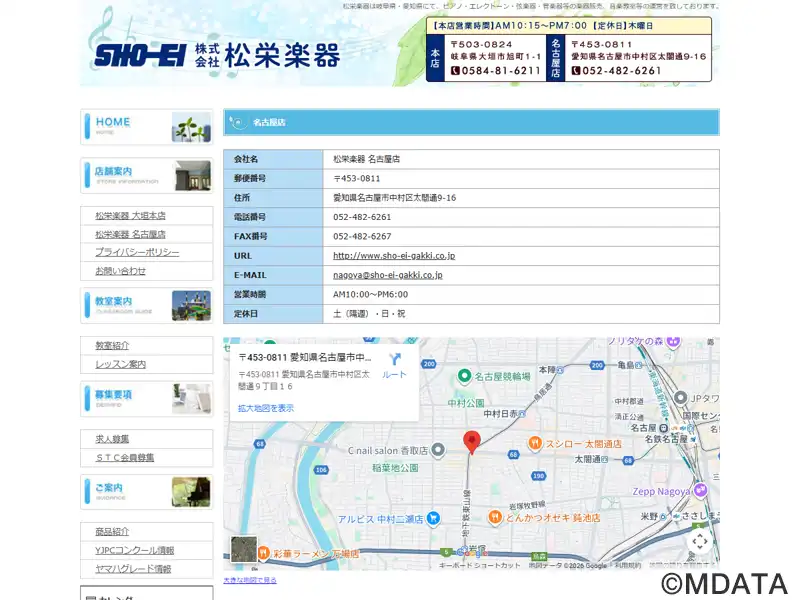Open the 松栄楽器 大垣本店 link

point(131,216)
